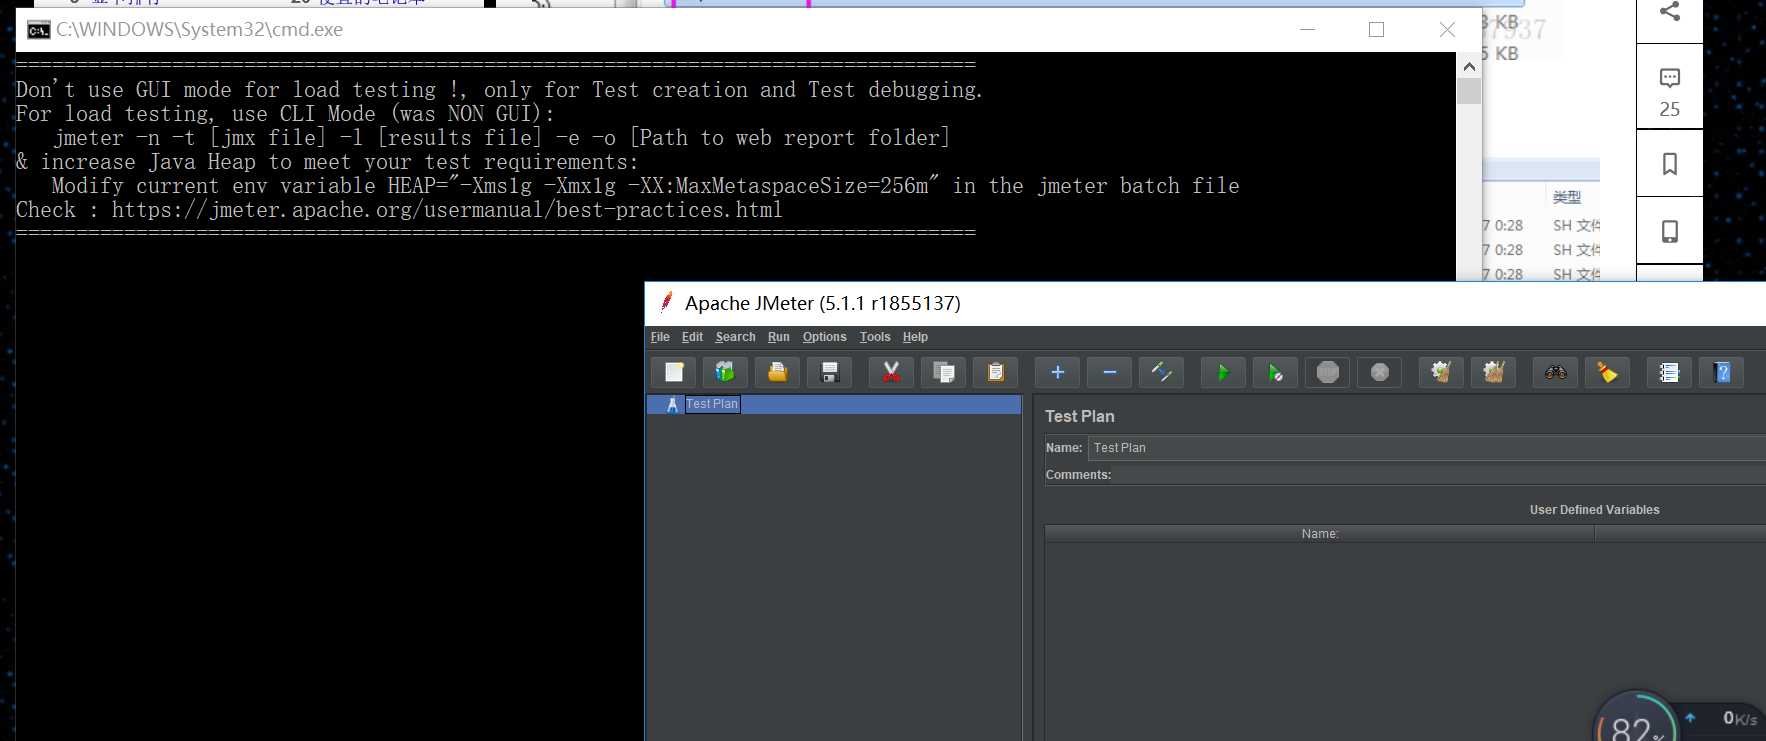This screenshot has height=741, width=1766.
Task: Click the Comments input field
Action: click(x=1440, y=475)
